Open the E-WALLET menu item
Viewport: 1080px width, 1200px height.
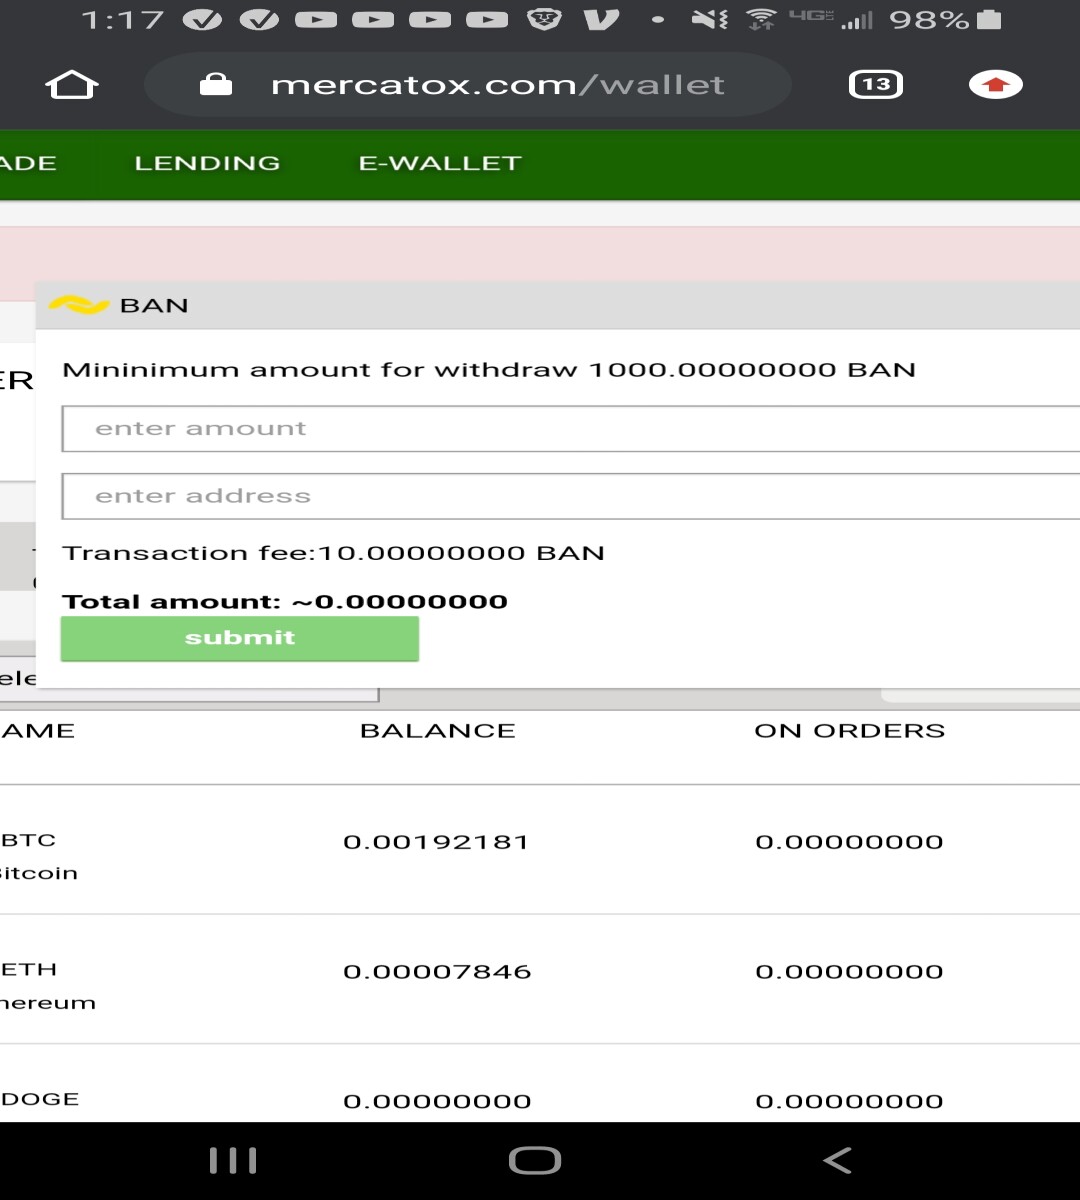point(440,163)
